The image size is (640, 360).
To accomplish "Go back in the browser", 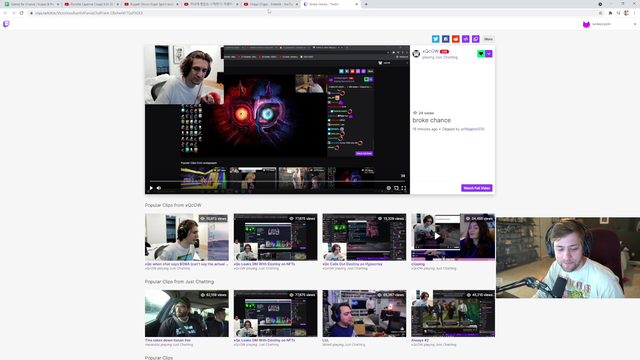I will pyautogui.click(x=5, y=13).
